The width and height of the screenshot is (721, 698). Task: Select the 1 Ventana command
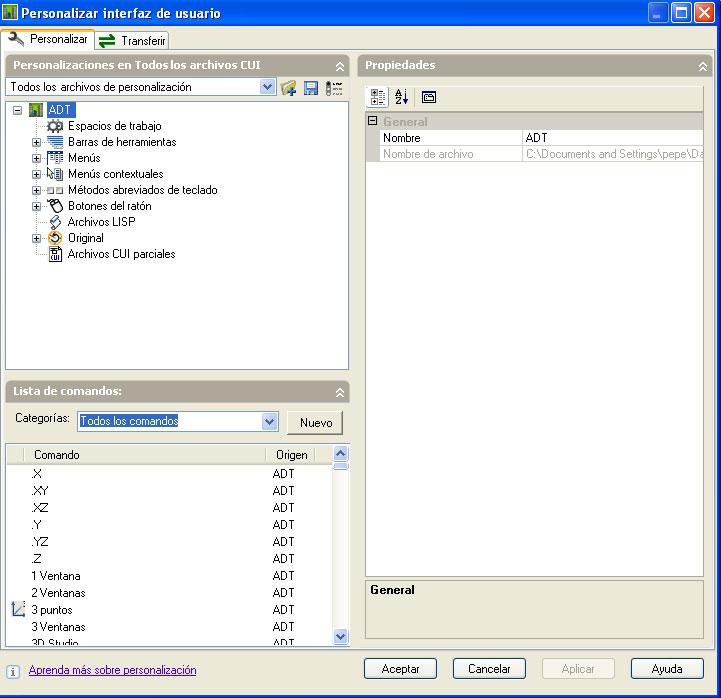[169, 576]
